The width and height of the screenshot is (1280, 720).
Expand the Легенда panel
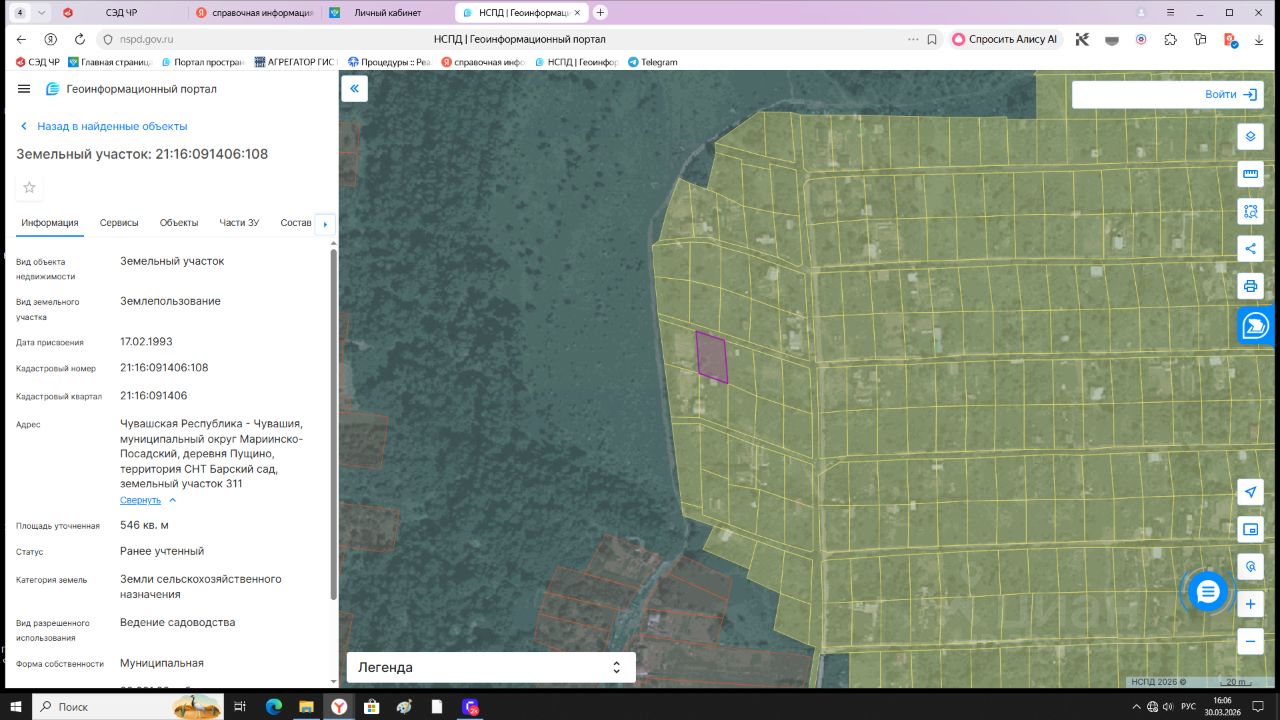click(x=490, y=667)
